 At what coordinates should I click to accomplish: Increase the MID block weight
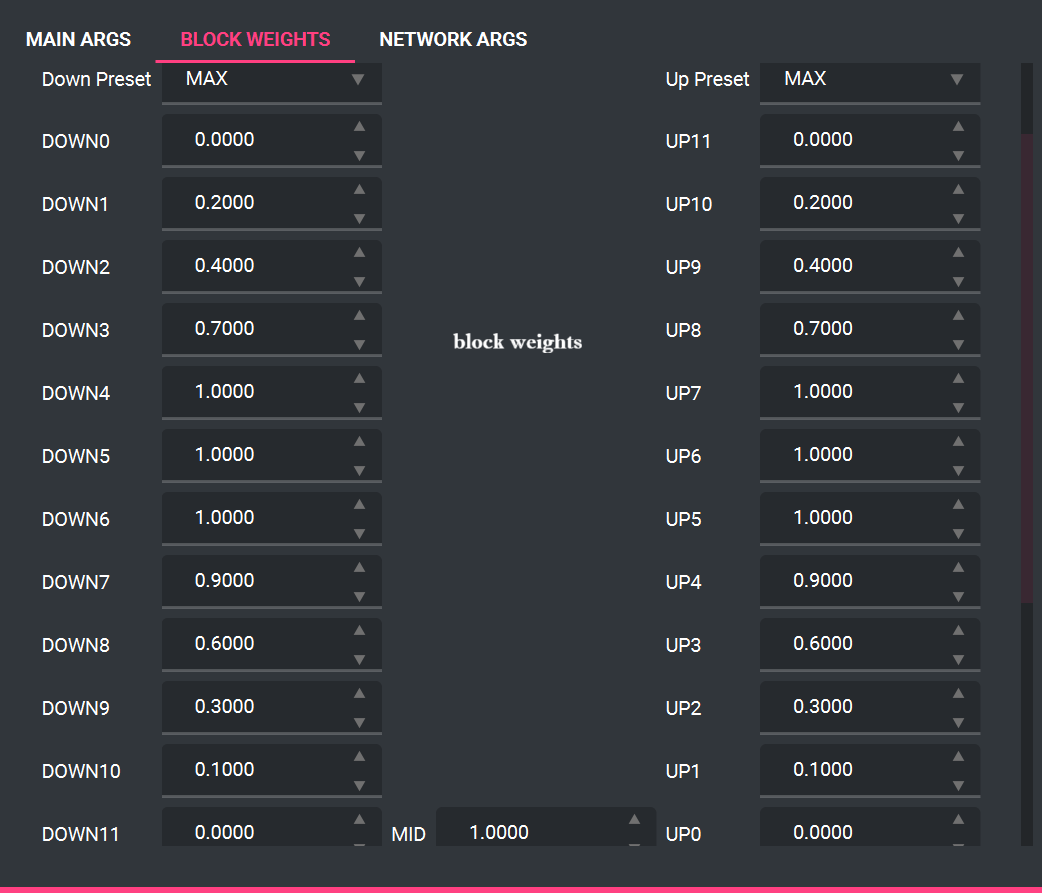[634, 819]
